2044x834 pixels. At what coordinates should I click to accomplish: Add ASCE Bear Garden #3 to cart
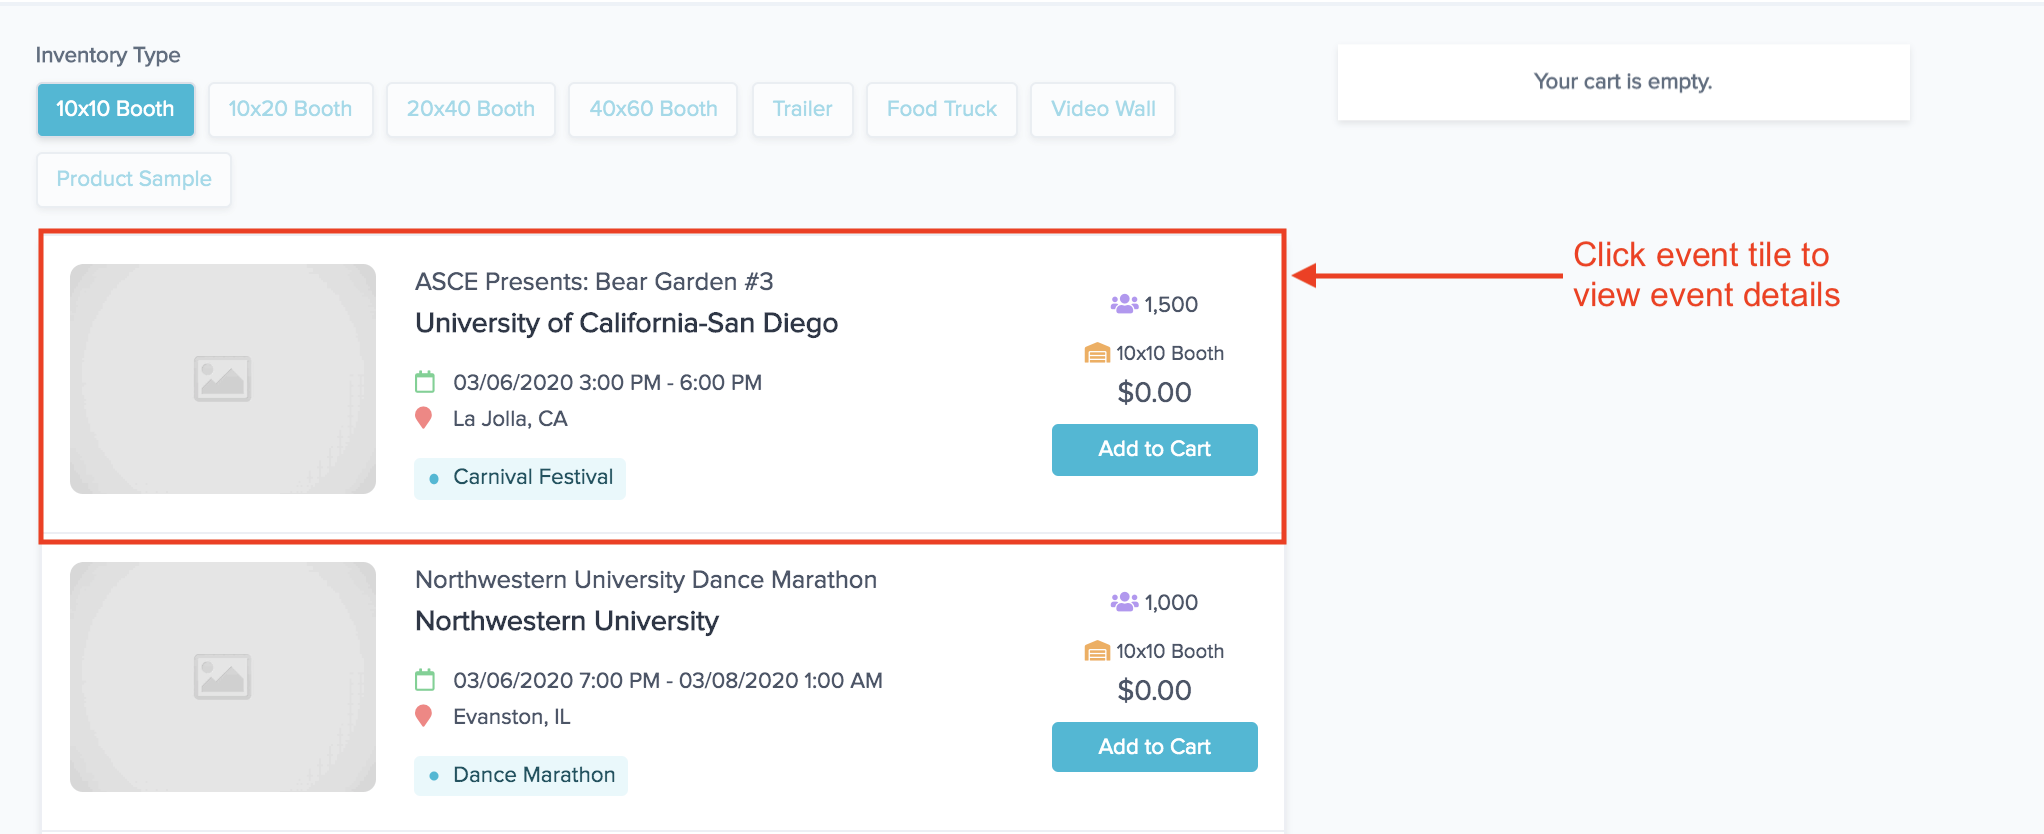1154,449
